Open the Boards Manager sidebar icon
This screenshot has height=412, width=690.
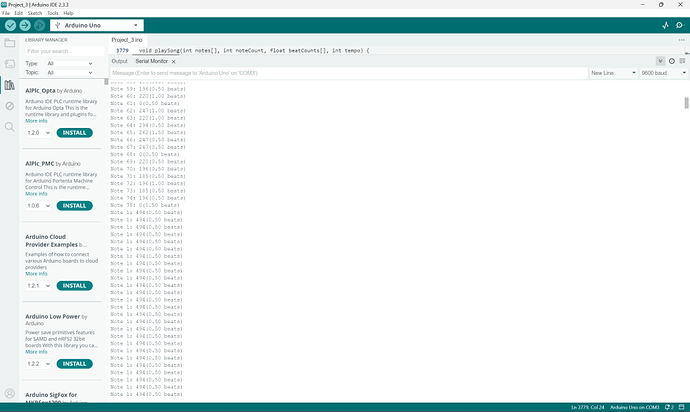tap(10, 64)
